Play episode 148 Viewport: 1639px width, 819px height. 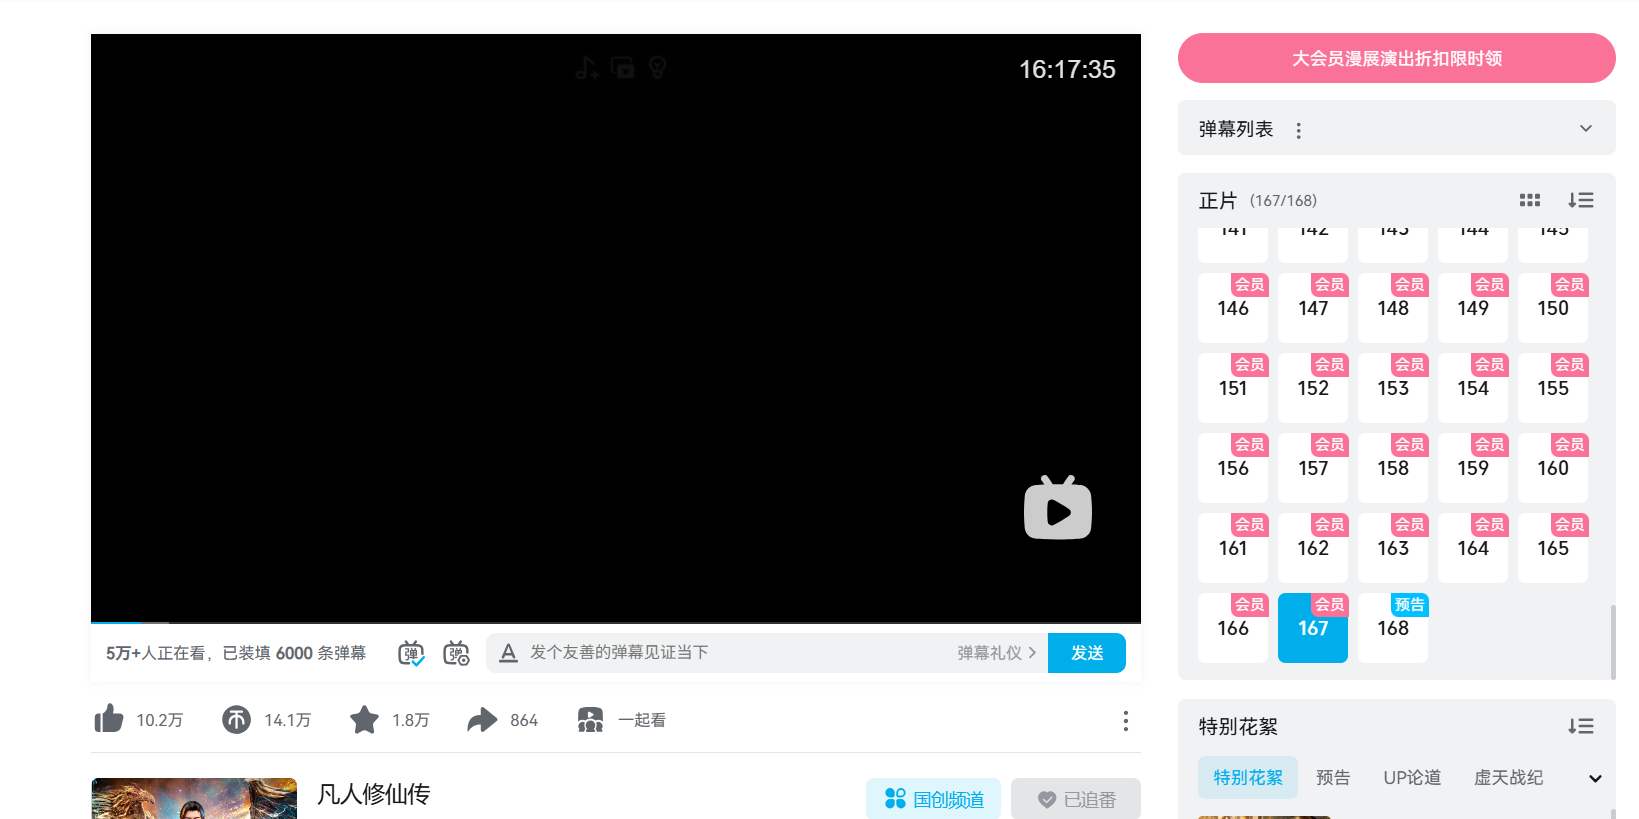click(1393, 308)
